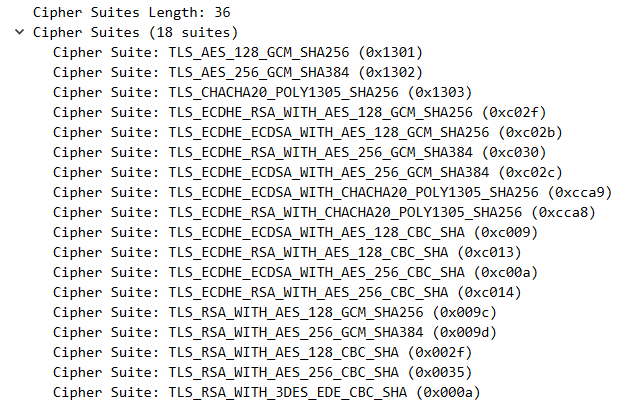Collapse the Cipher Suites (18 suites) tree
This screenshot has height=406, width=629.
(x=19, y=32)
